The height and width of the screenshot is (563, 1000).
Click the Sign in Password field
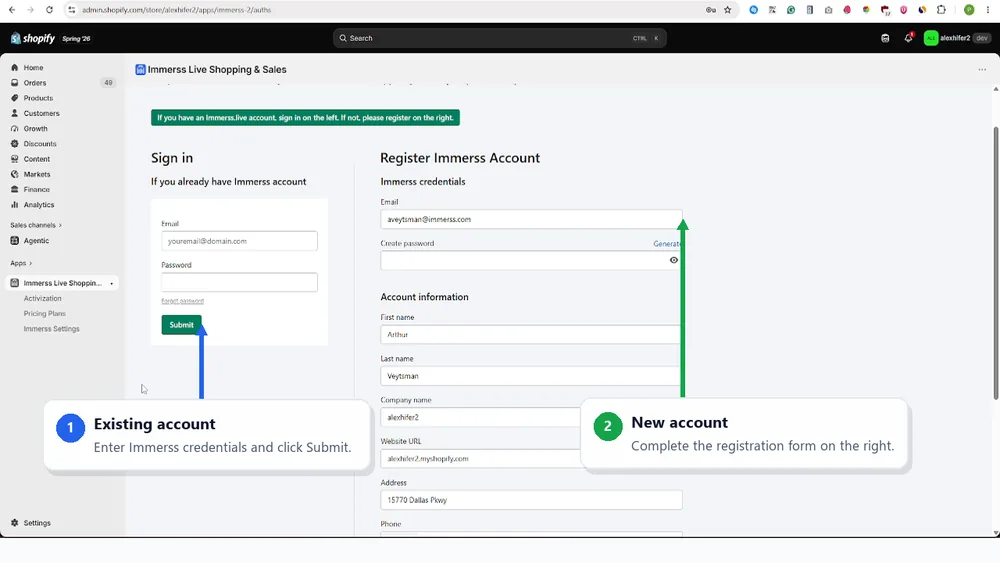tap(239, 282)
